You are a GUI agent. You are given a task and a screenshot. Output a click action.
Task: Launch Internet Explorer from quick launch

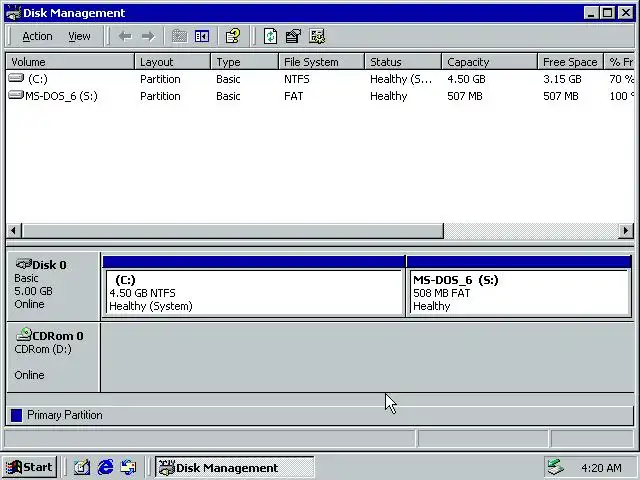click(x=105, y=467)
